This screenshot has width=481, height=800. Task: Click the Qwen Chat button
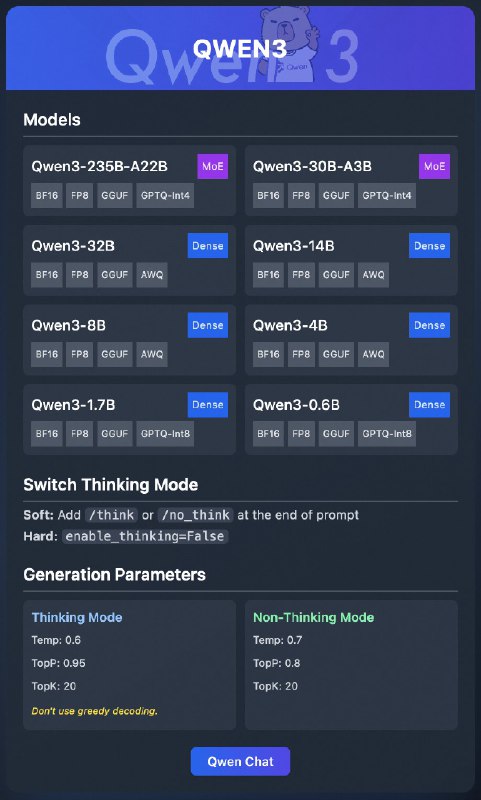click(240, 761)
